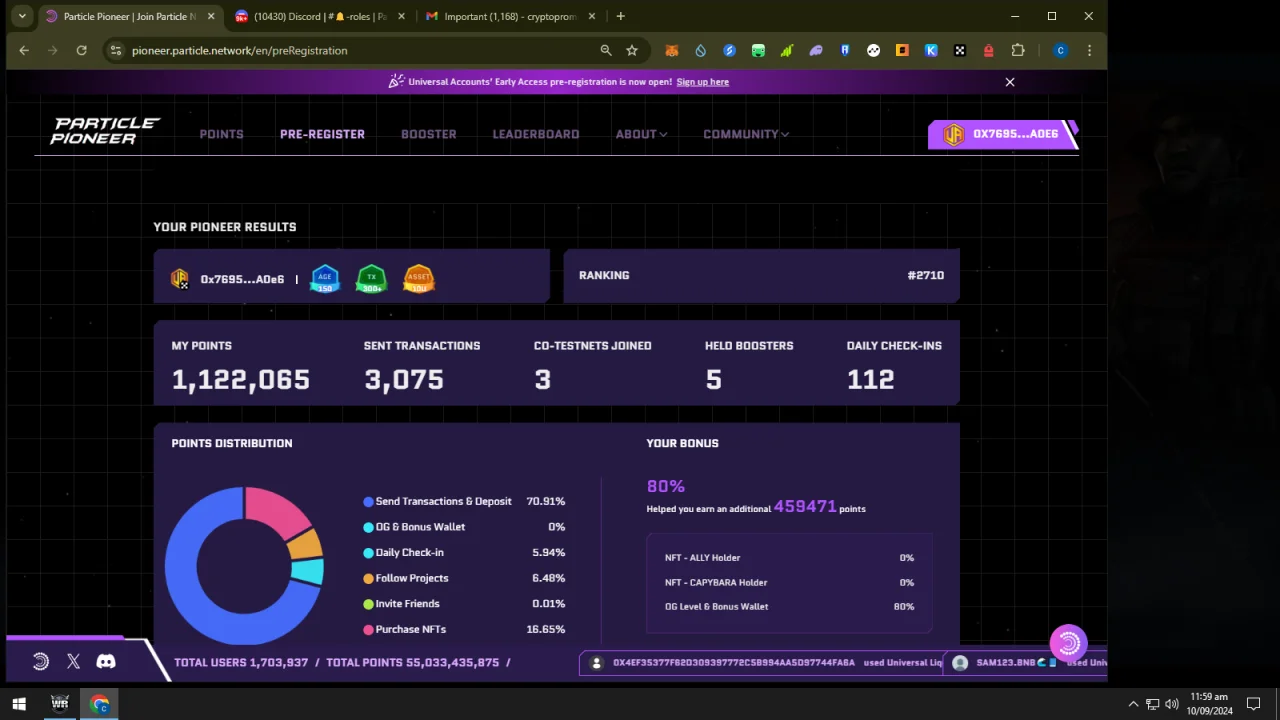Click the #2710 ranking value
This screenshot has height=720, width=1280.
[925, 275]
